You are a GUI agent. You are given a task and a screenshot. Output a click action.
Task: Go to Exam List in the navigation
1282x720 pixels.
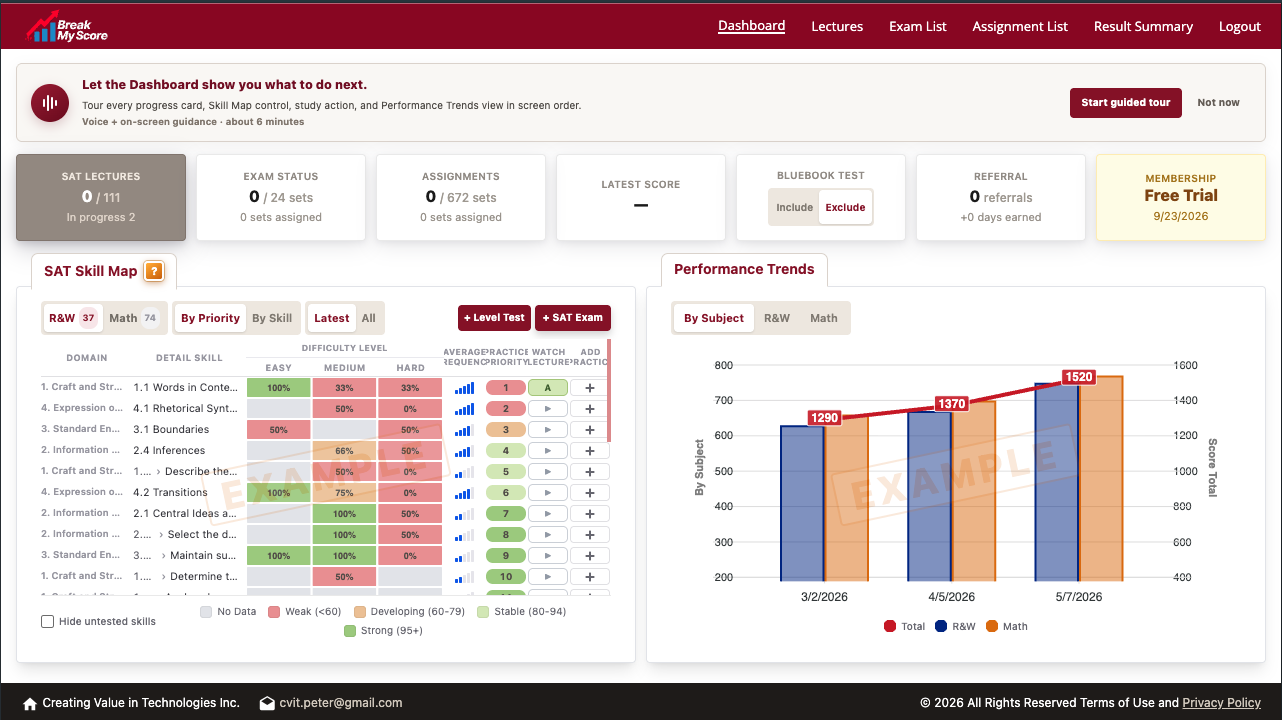click(x=918, y=27)
